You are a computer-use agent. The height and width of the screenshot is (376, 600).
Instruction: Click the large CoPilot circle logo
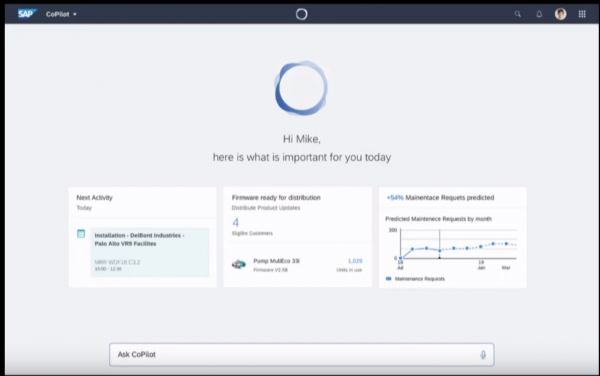(x=302, y=88)
